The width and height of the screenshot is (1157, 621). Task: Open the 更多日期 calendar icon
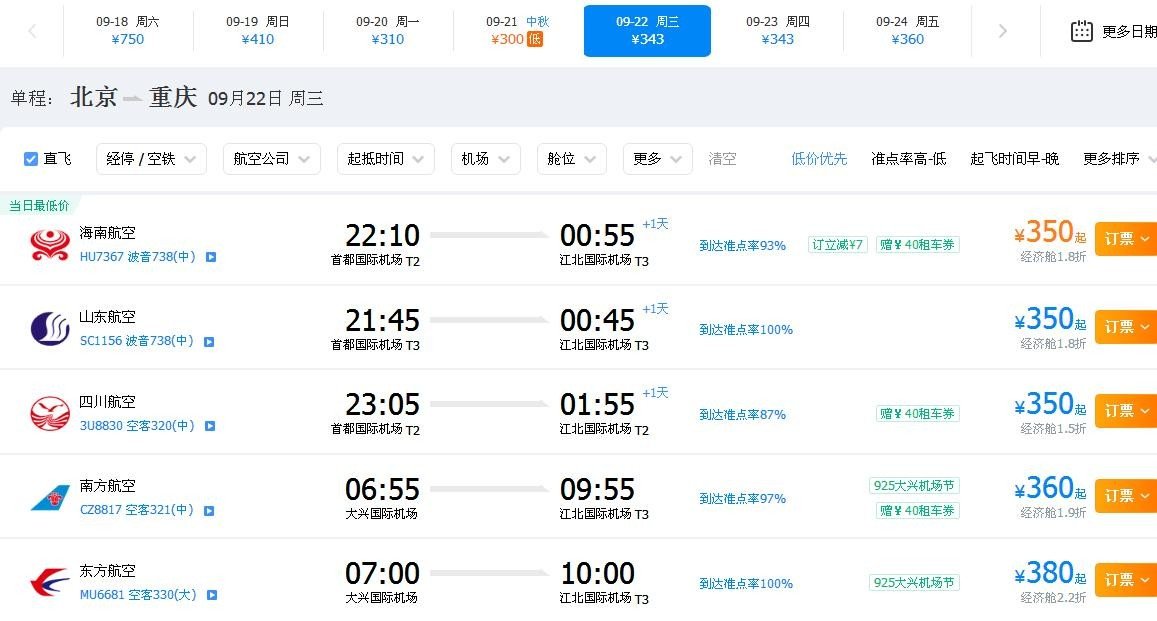coord(1081,31)
